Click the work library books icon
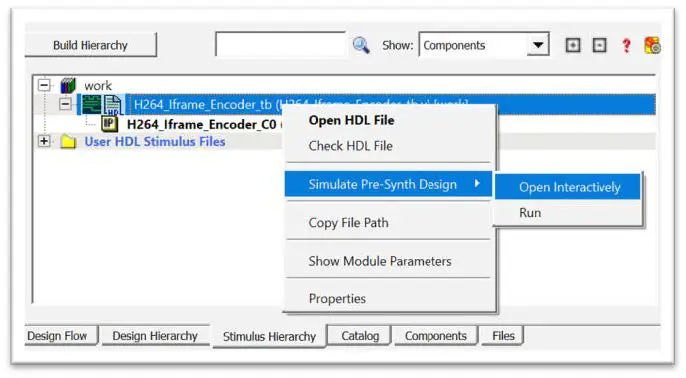The image size is (686, 378). [68, 85]
